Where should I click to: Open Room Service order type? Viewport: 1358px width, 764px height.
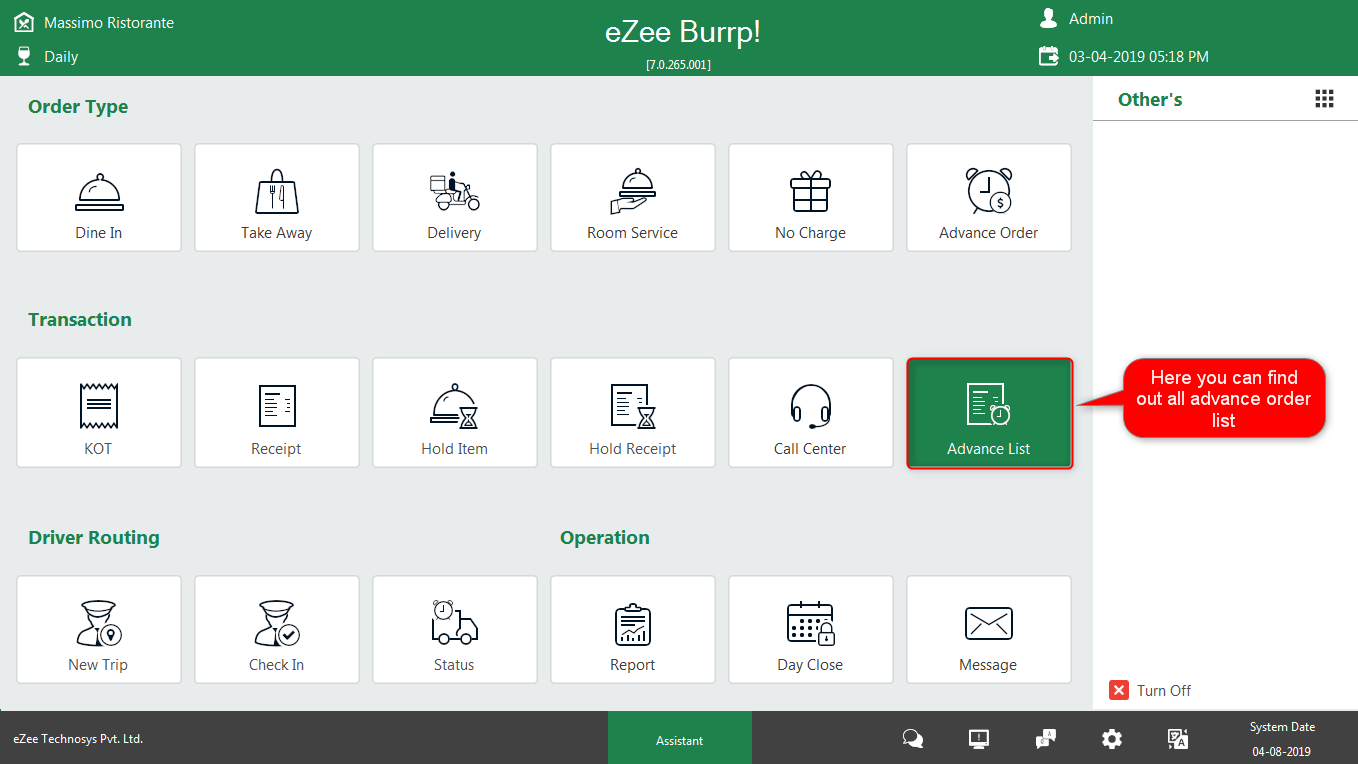[633, 197]
